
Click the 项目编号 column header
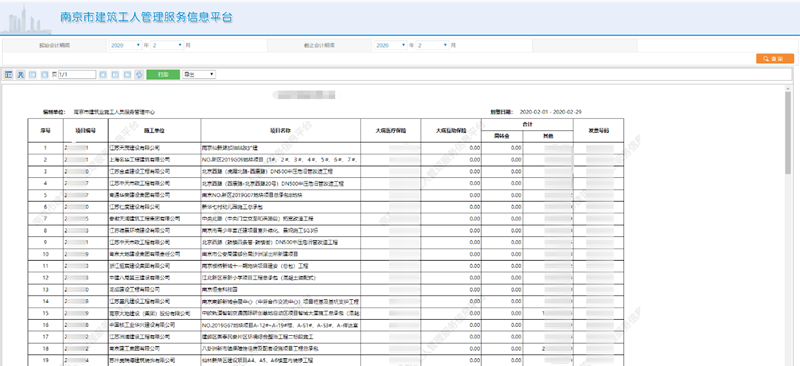pyautogui.click(x=86, y=131)
